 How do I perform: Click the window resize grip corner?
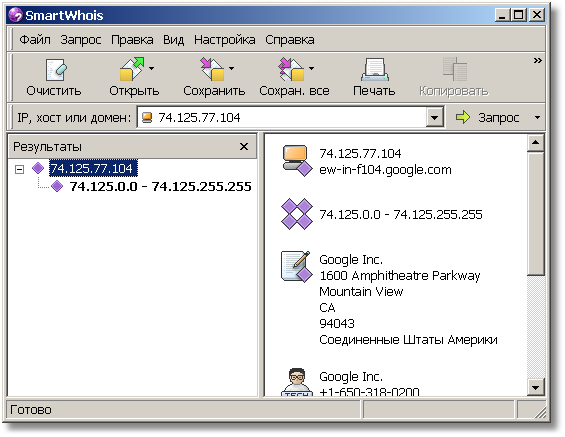[540, 412]
